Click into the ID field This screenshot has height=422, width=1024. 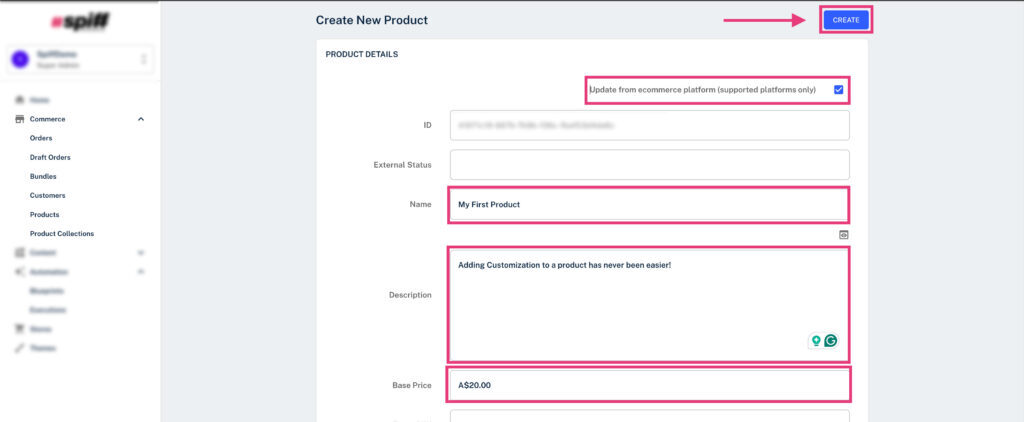click(649, 125)
